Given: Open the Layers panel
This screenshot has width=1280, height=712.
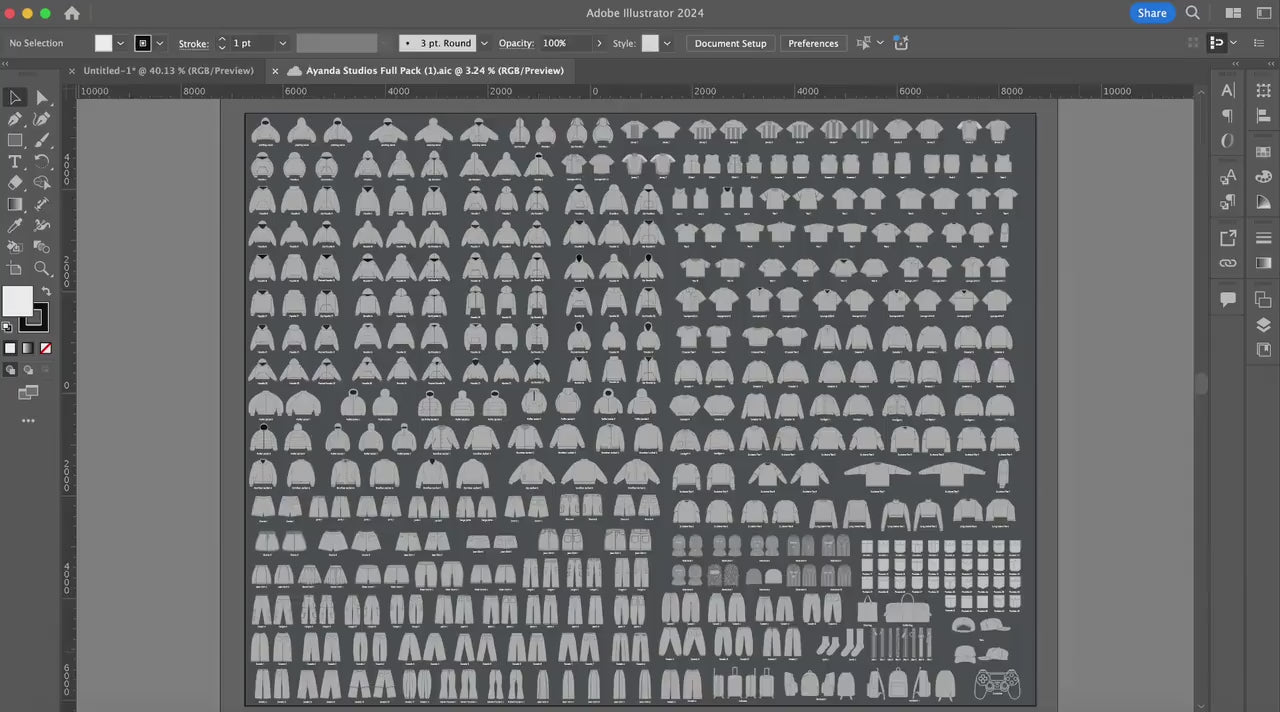Looking at the screenshot, I should pos(1263,325).
